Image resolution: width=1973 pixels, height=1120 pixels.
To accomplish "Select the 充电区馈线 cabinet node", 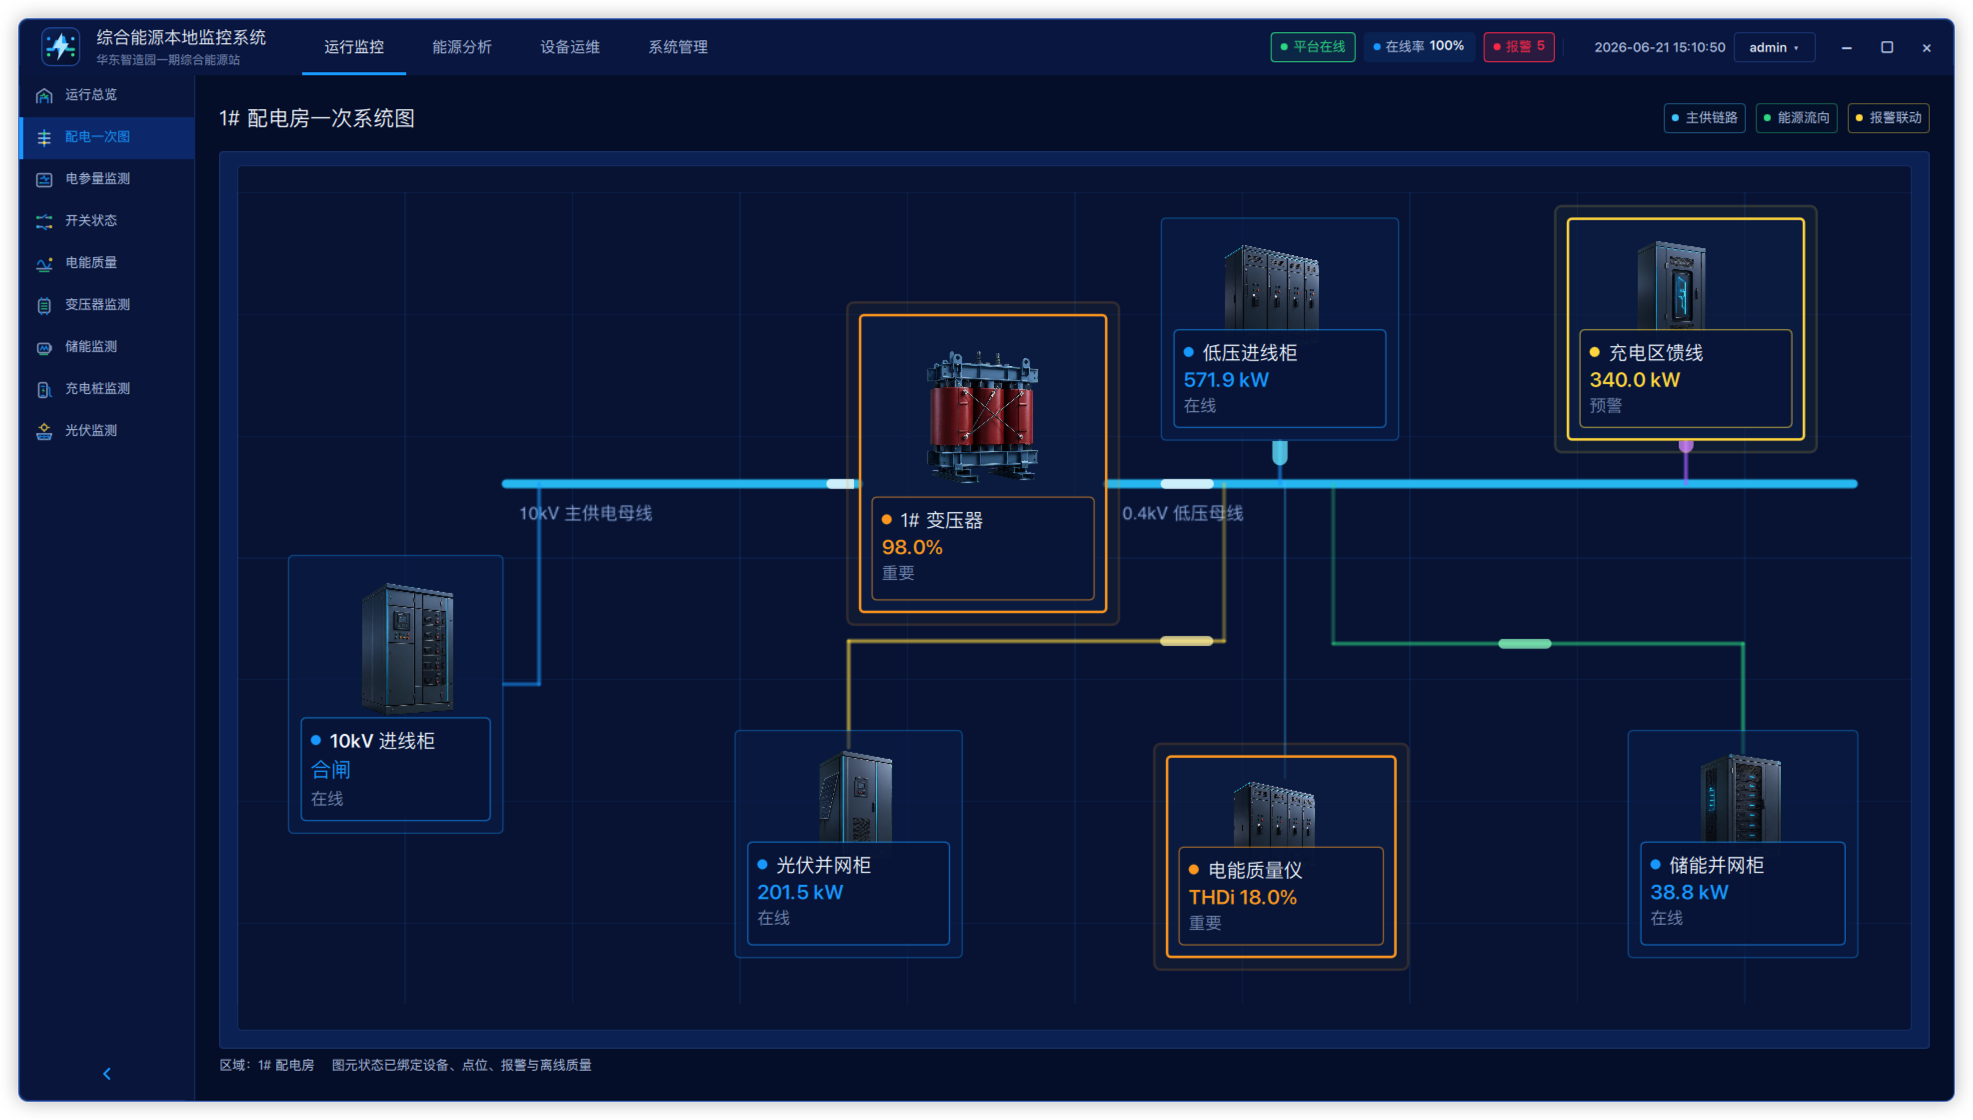I will click(x=1685, y=329).
